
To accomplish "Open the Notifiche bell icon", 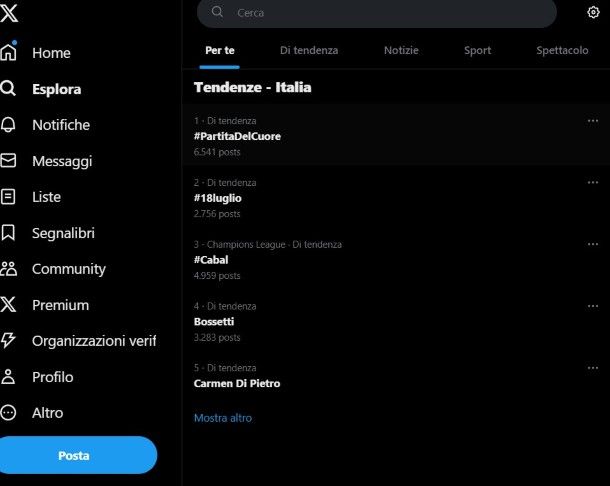I will (8, 125).
